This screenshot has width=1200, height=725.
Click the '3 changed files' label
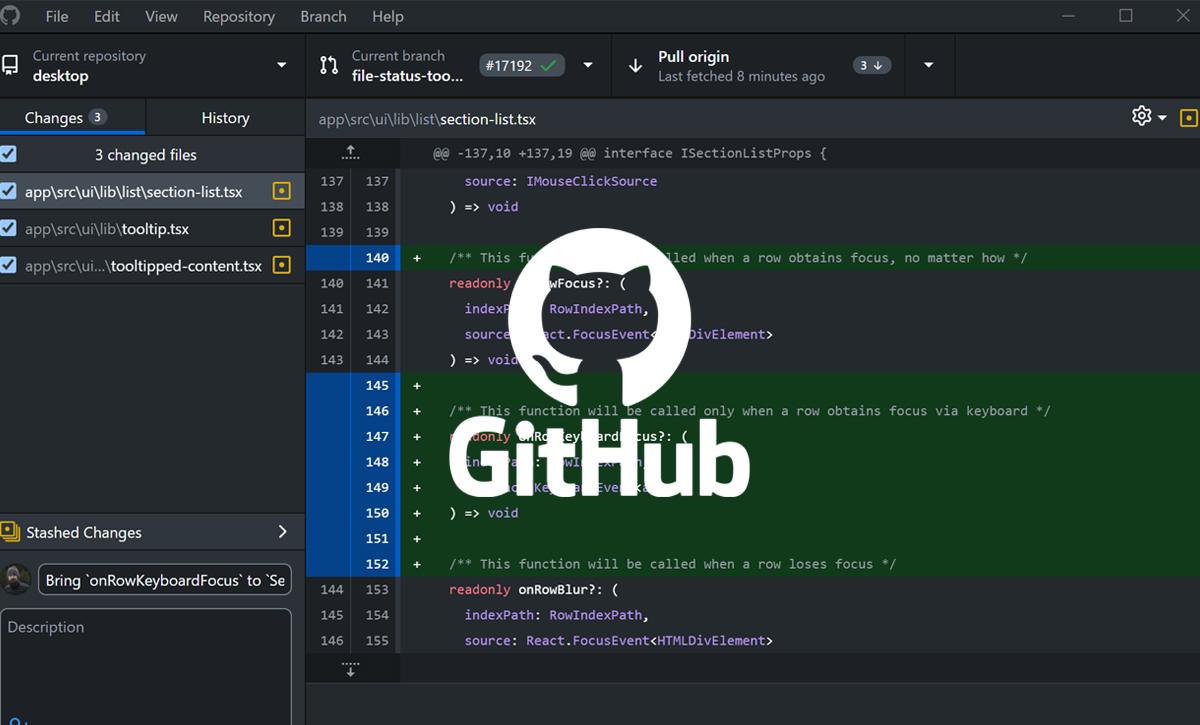point(146,155)
